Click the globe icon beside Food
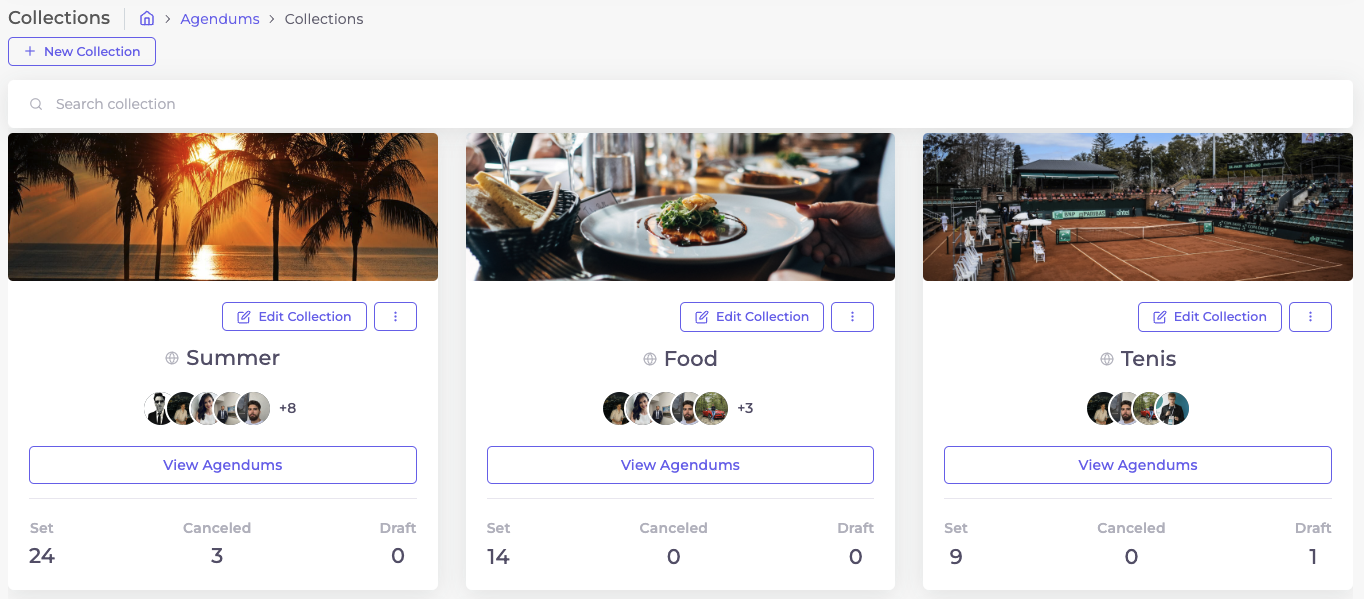Viewport: 1364px width, 599px height. coord(650,359)
